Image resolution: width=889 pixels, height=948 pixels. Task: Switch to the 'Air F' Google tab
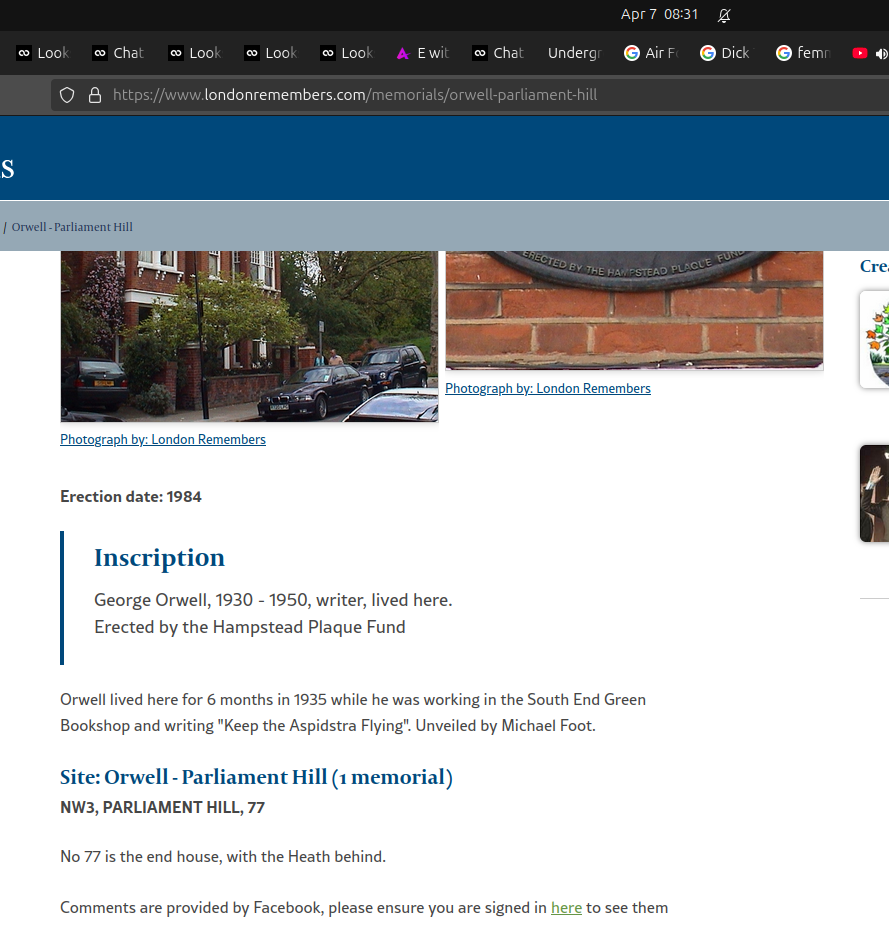tap(651, 53)
